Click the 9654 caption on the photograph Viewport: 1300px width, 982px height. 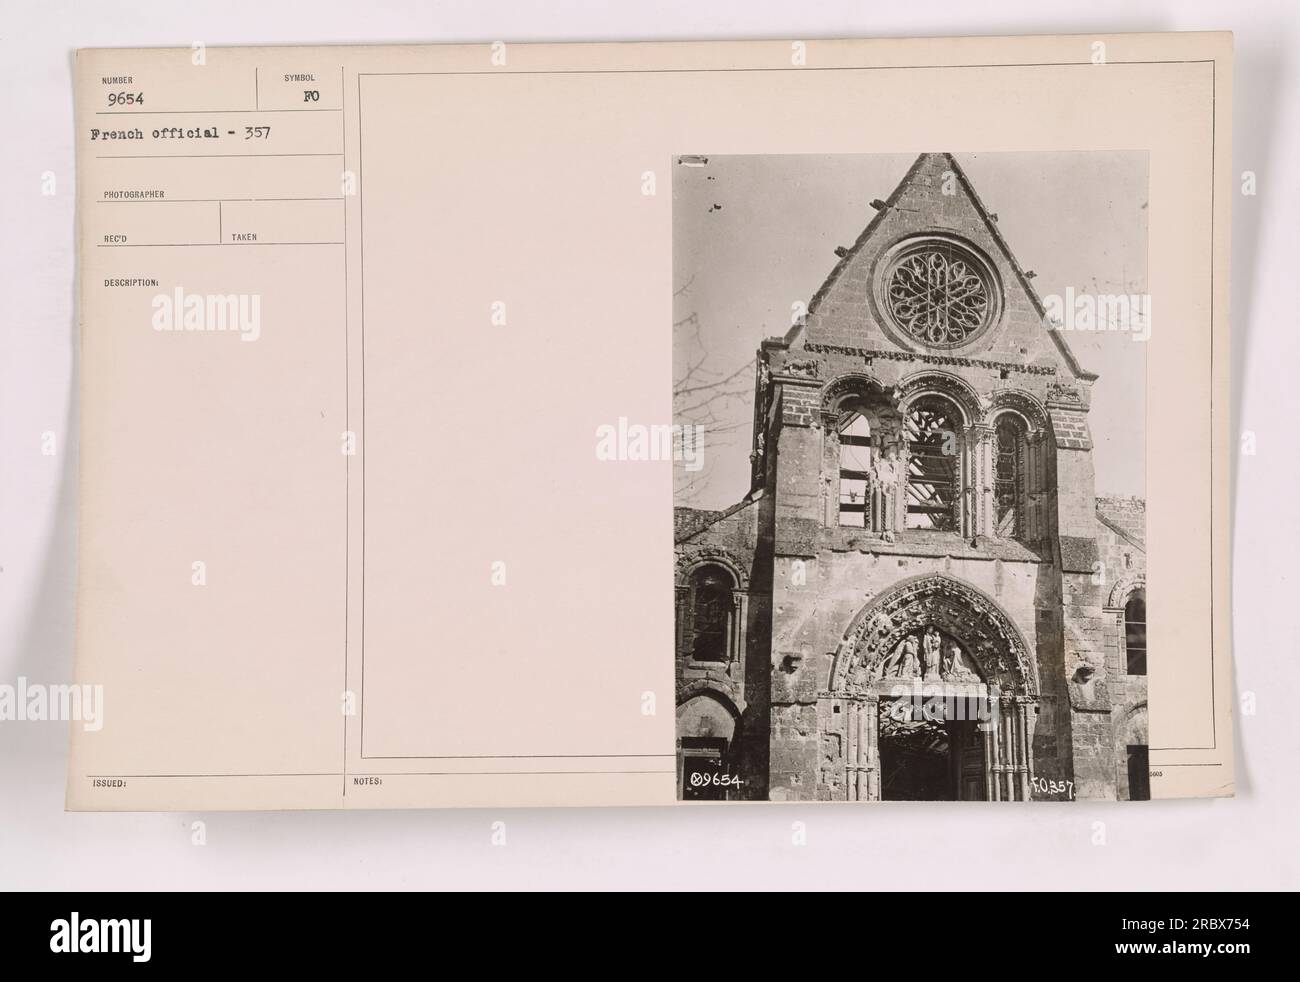coord(715,781)
